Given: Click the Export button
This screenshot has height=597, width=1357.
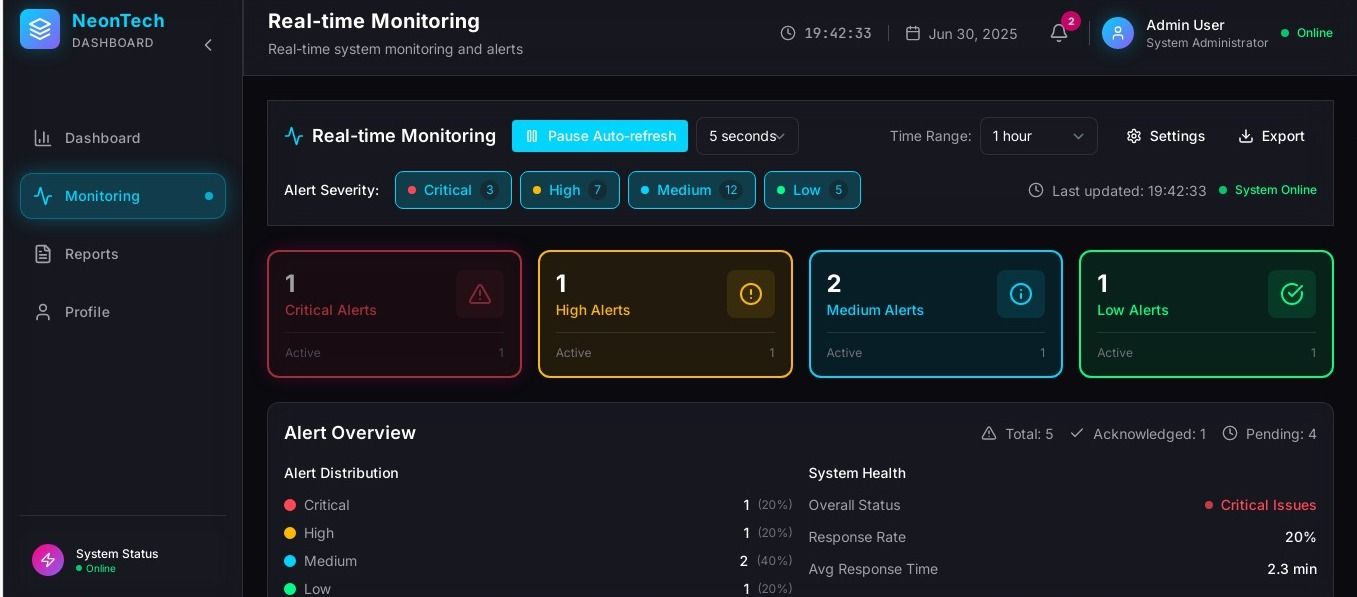Looking at the screenshot, I should pyautogui.click(x=1271, y=136).
